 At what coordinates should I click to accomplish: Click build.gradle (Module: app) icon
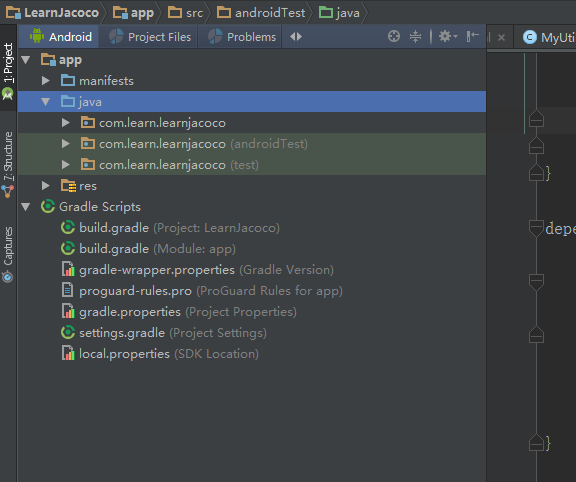pyautogui.click(x=68, y=249)
